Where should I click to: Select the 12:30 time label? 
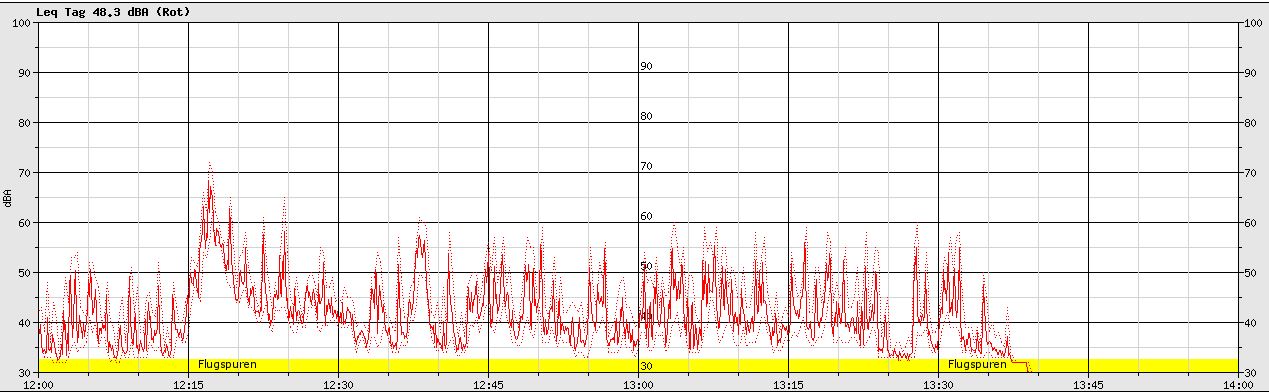pos(338,384)
